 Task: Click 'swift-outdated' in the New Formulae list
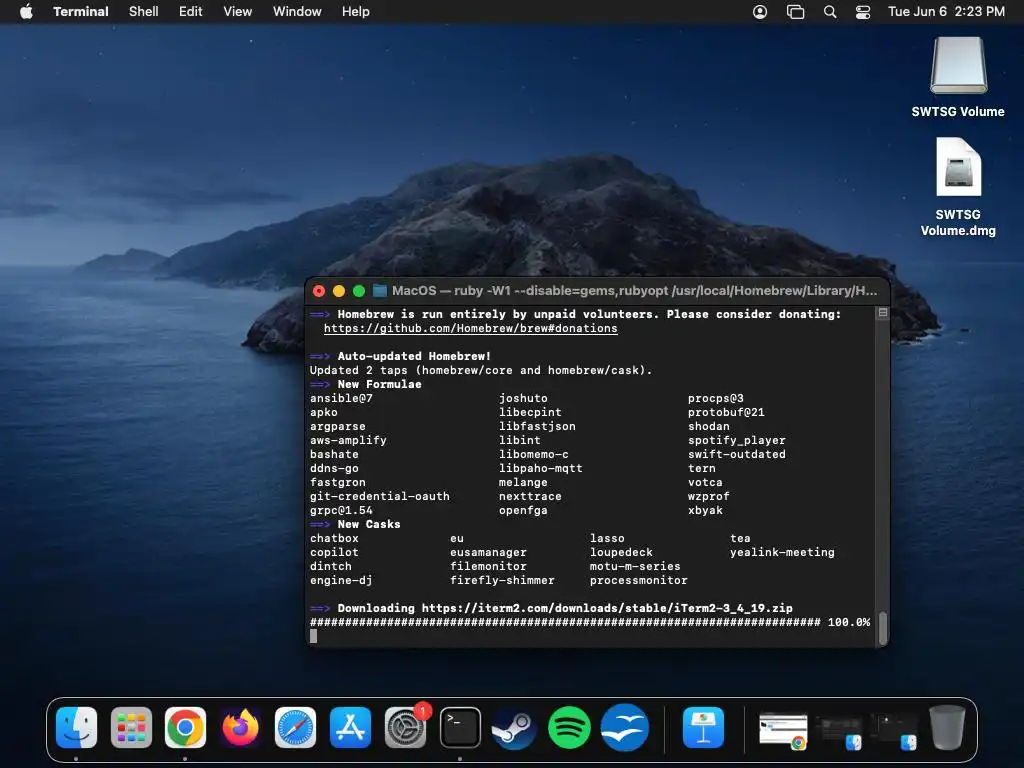click(737, 455)
